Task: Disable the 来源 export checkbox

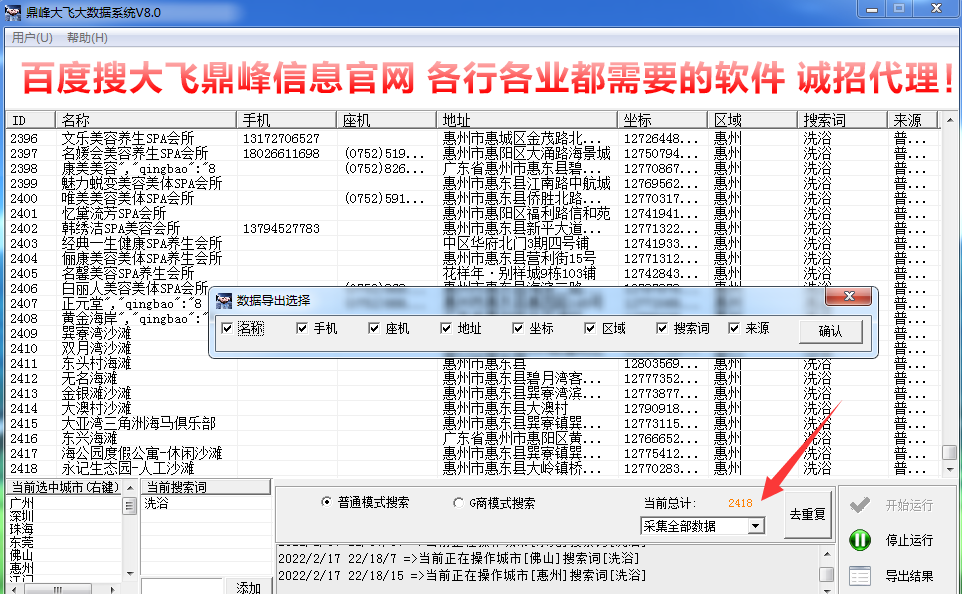Action: click(734, 329)
